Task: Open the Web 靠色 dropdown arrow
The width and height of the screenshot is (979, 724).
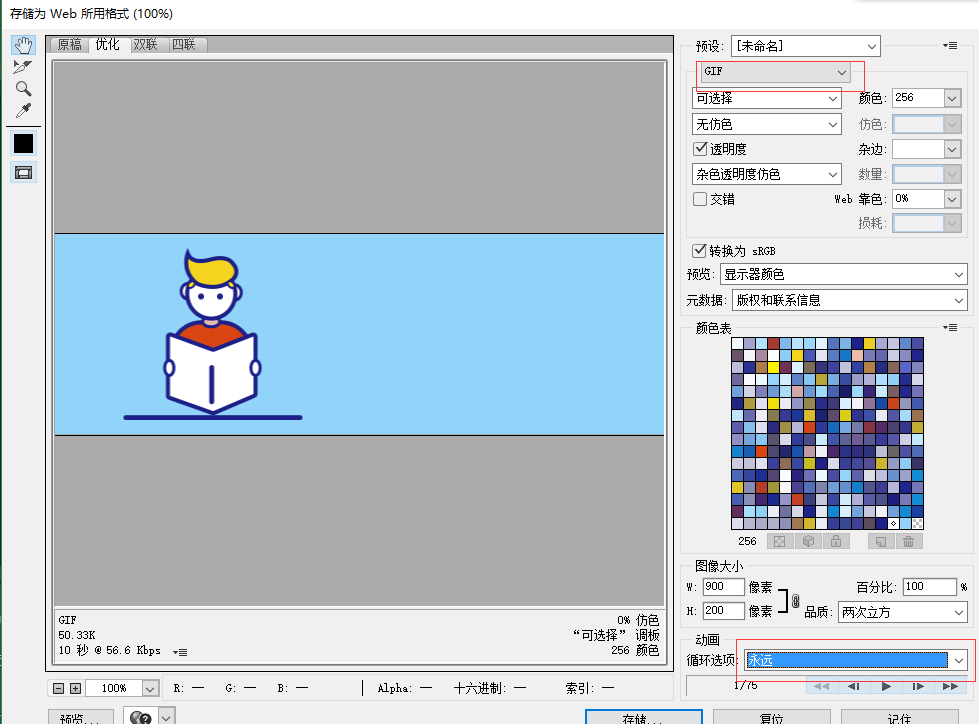Action: tap(952, 199)
